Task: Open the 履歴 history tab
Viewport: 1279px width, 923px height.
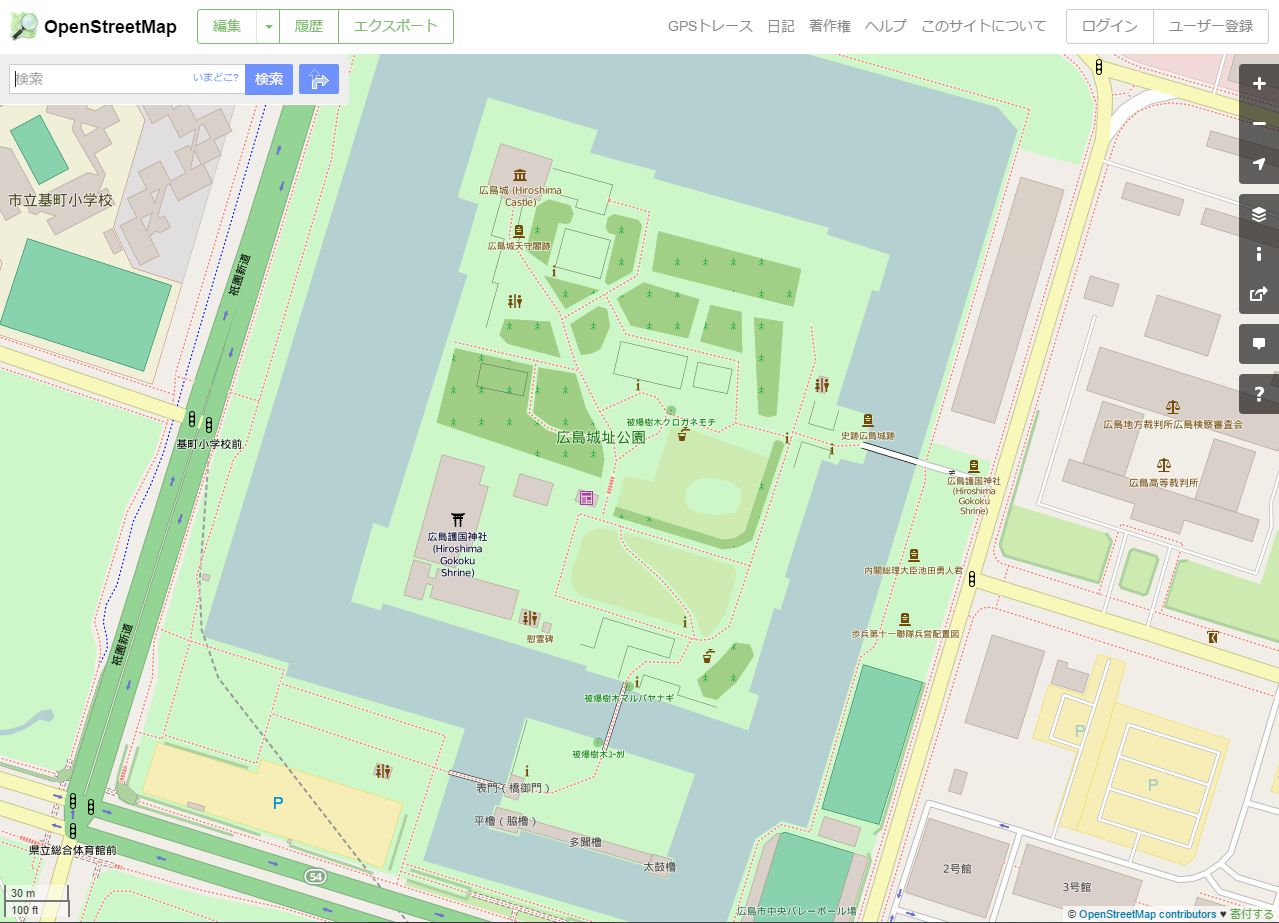Action: [309, 27]
